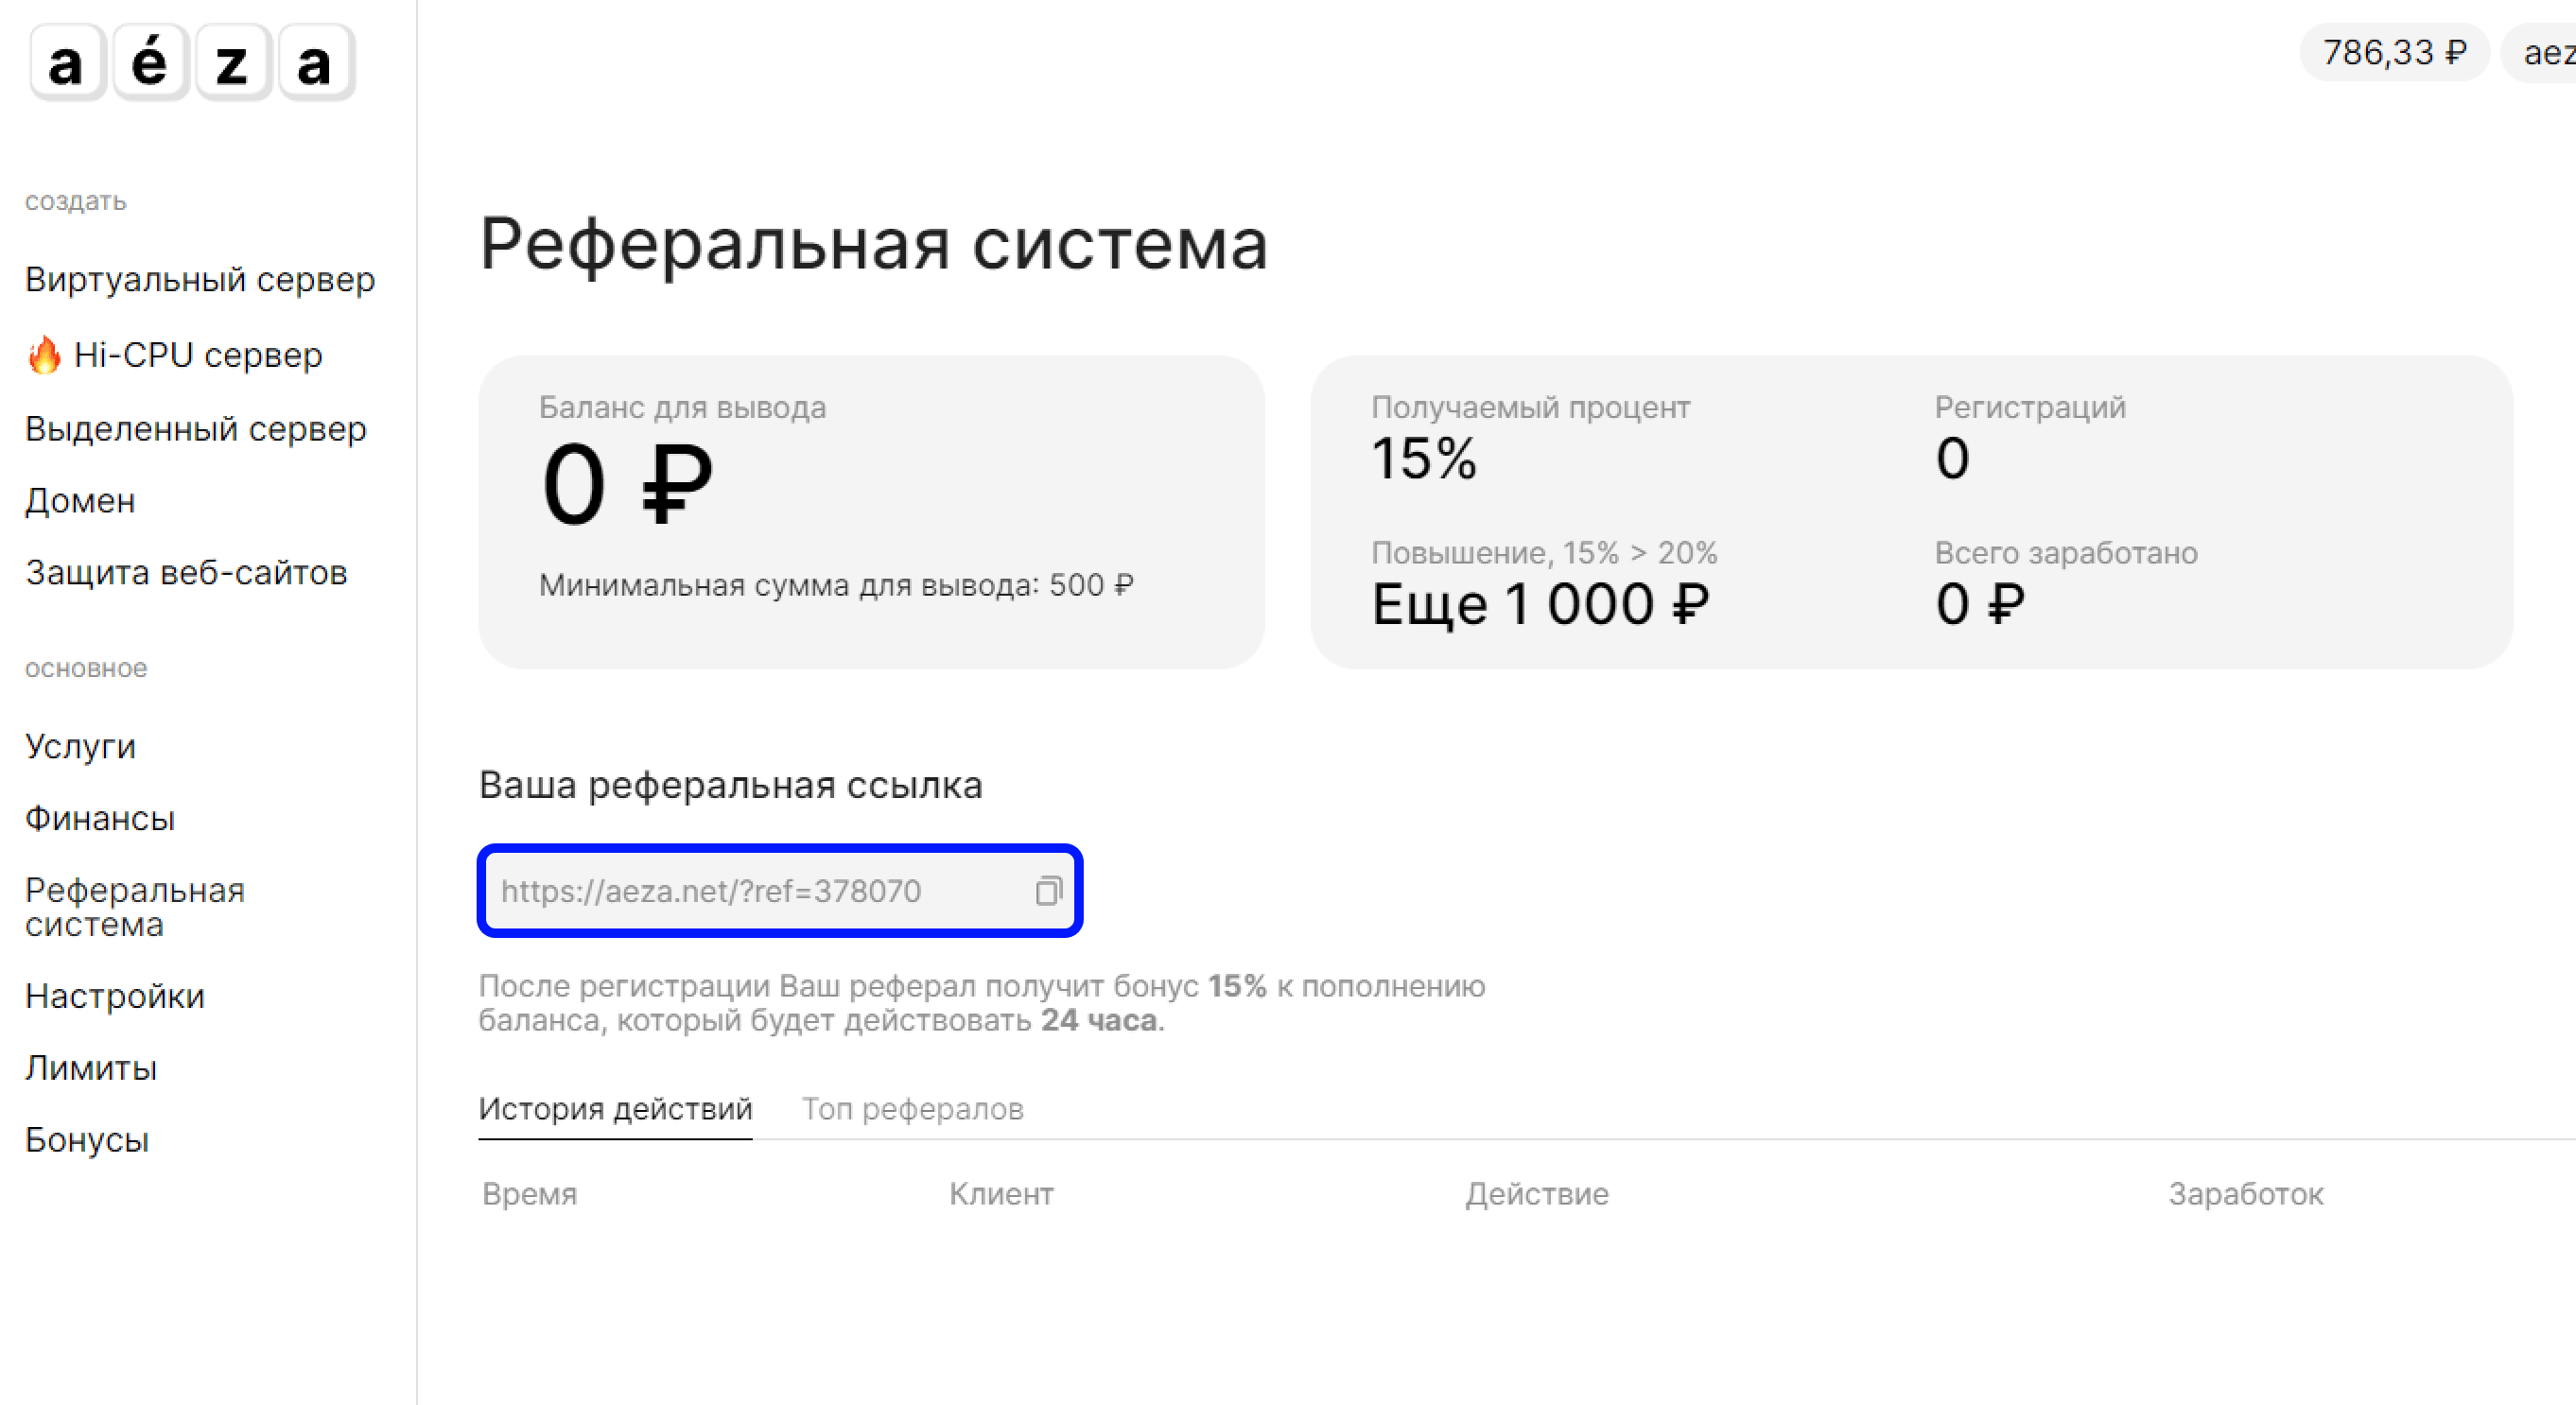Open the Лимиты page
Viewport: 2576px width, 1405px height.
91,1068
